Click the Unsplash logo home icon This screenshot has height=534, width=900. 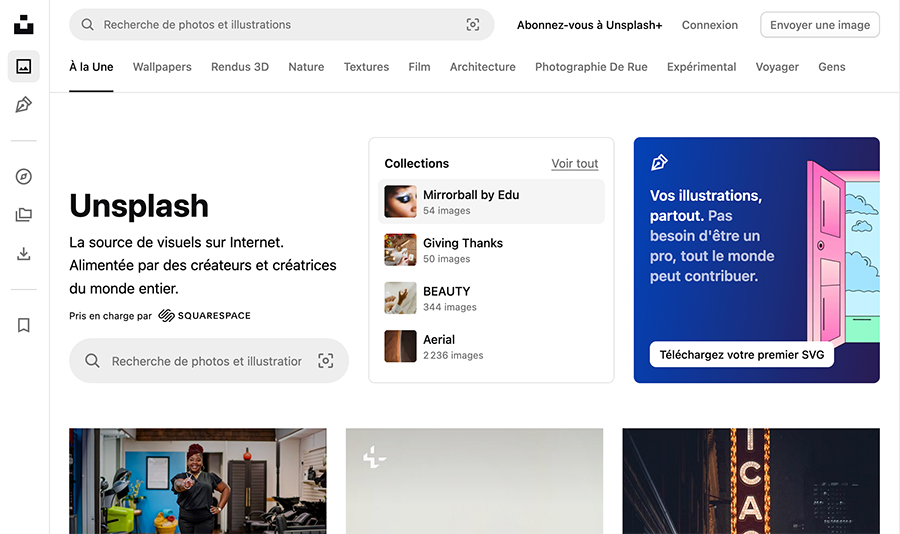coord(24,24)
